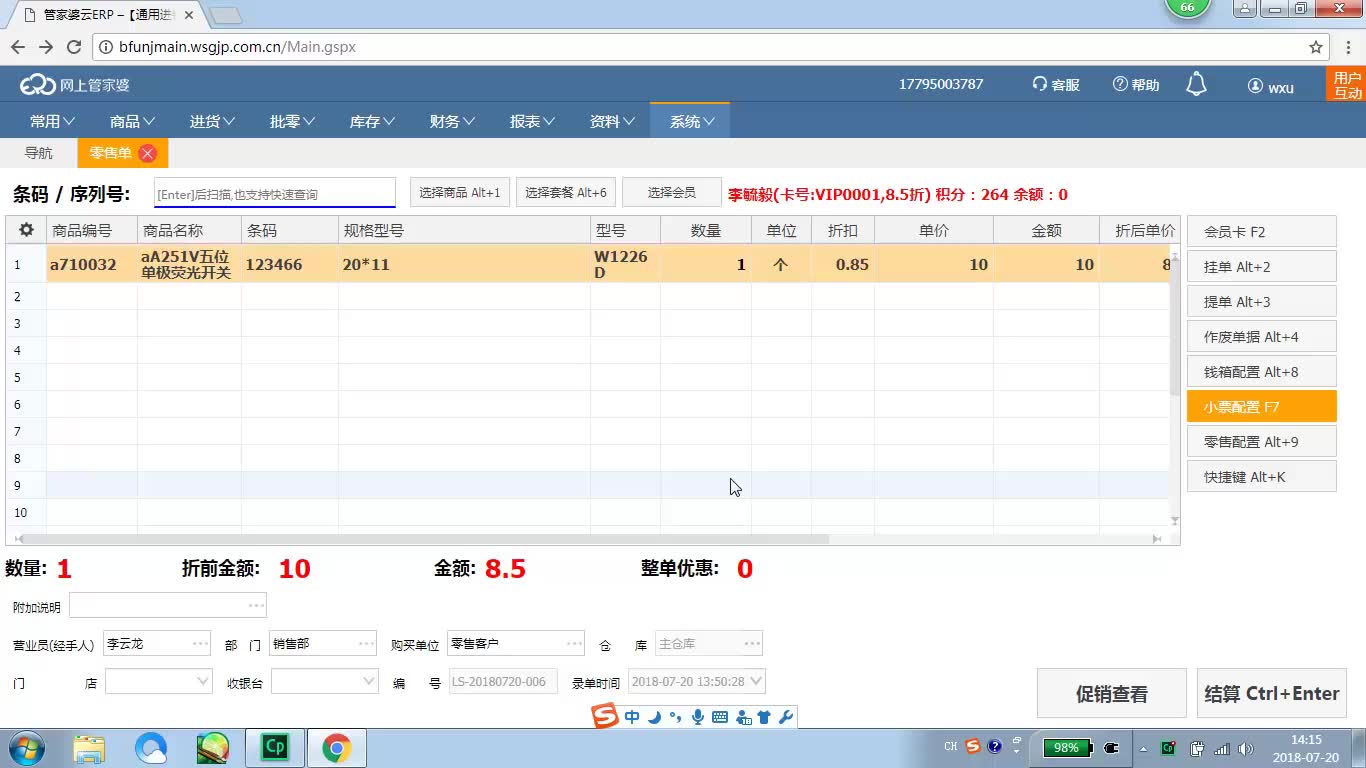Open the 批零 menu
Viewport: 1366px width, 768px height.
click(292, 121)
